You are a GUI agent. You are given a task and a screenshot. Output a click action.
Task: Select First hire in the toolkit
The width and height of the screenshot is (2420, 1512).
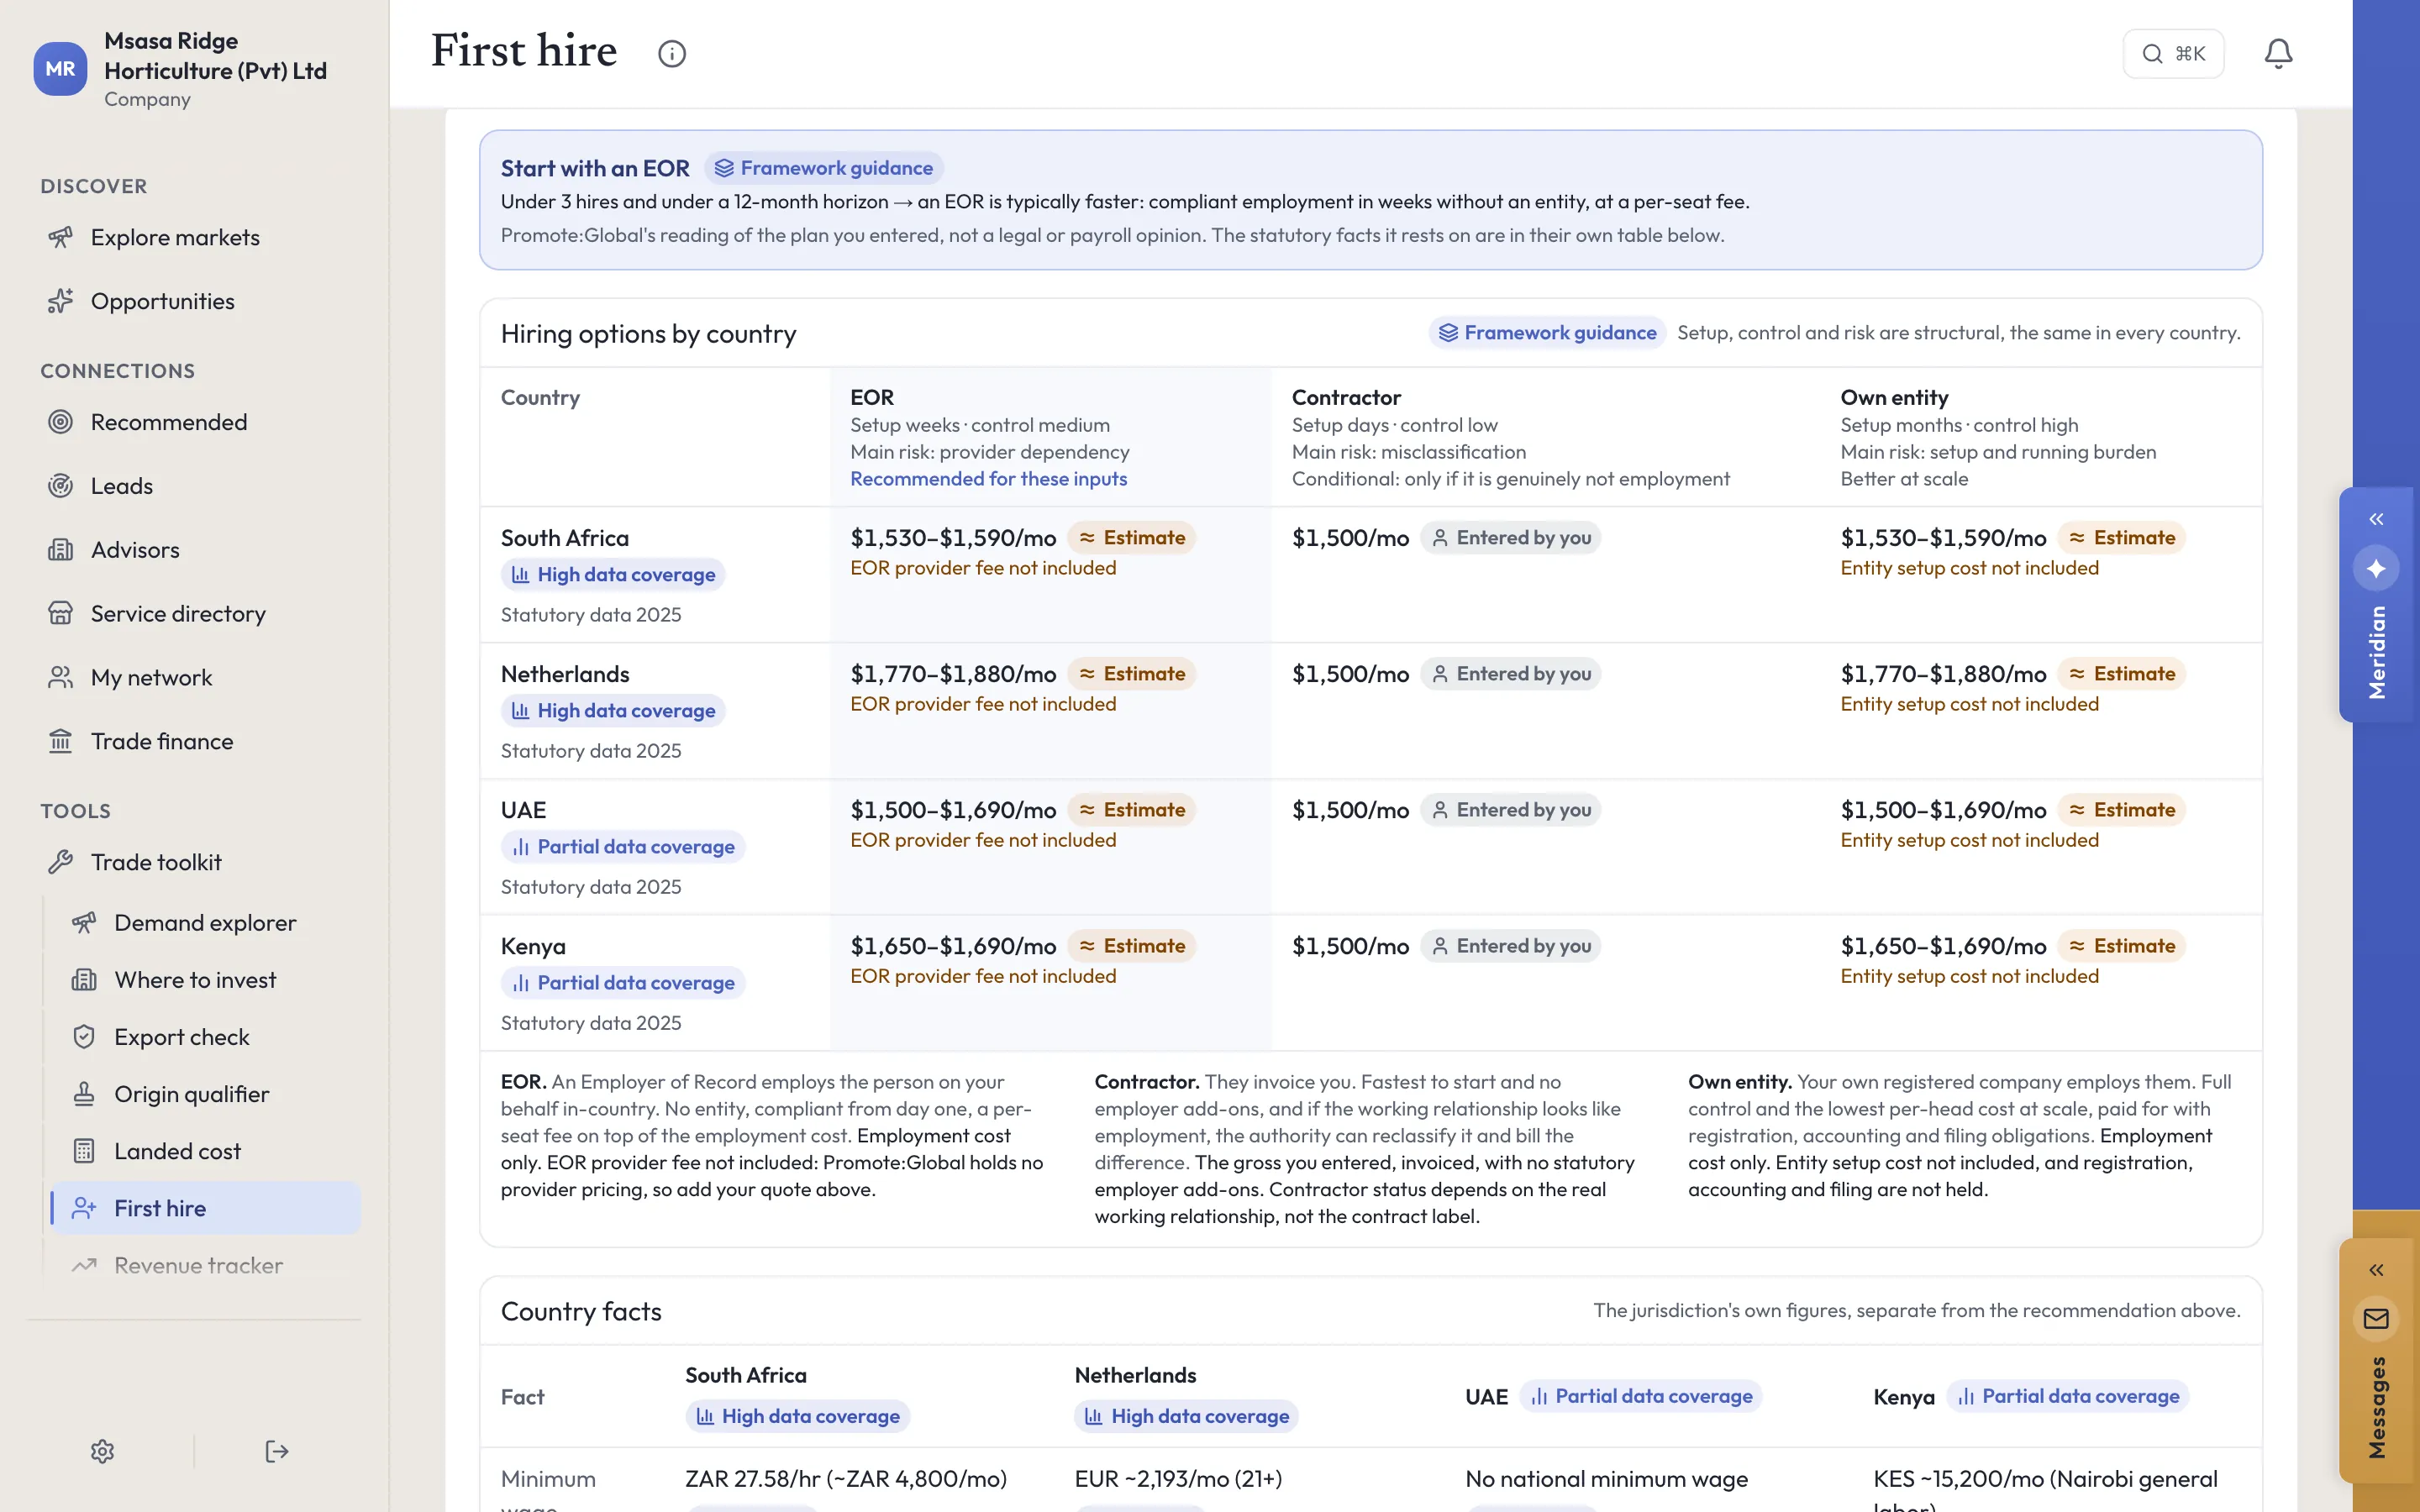(x=206, y=1208)
